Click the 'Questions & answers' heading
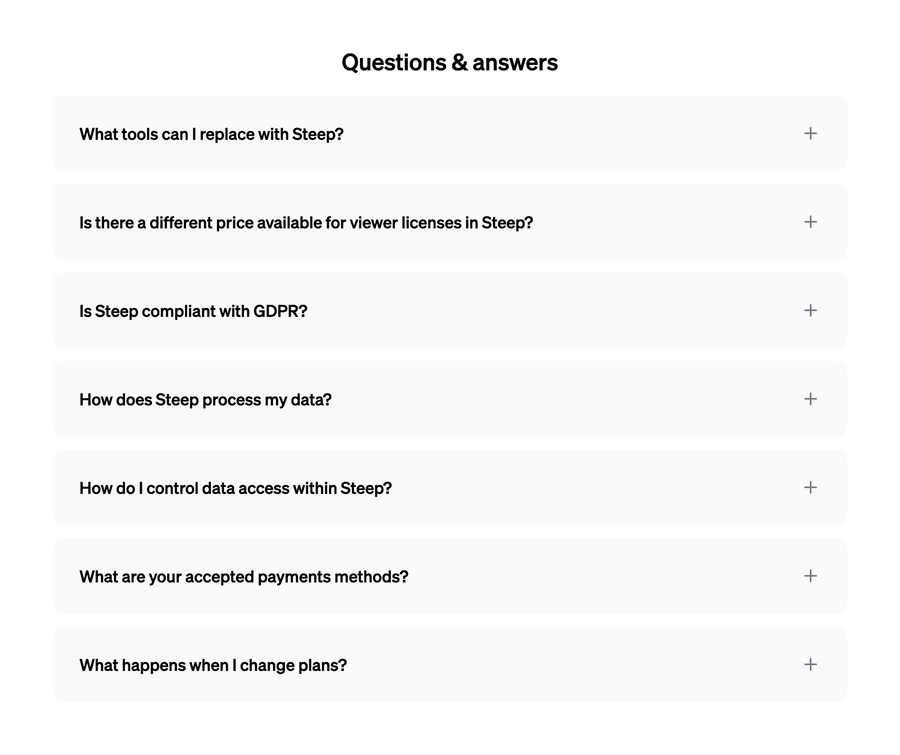The width and height of the screenshot is (900, 755). (x=450, y=62)
